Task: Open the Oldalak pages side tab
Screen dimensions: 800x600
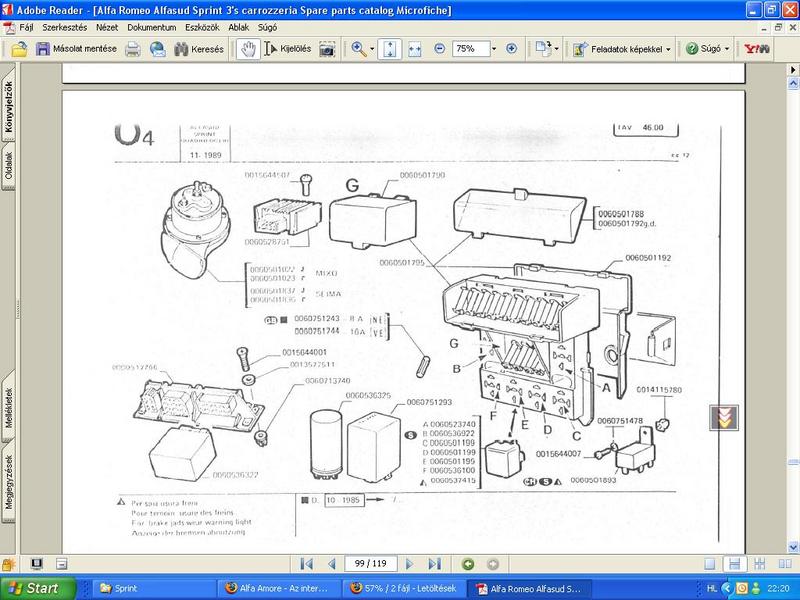Action: (9, 165)
